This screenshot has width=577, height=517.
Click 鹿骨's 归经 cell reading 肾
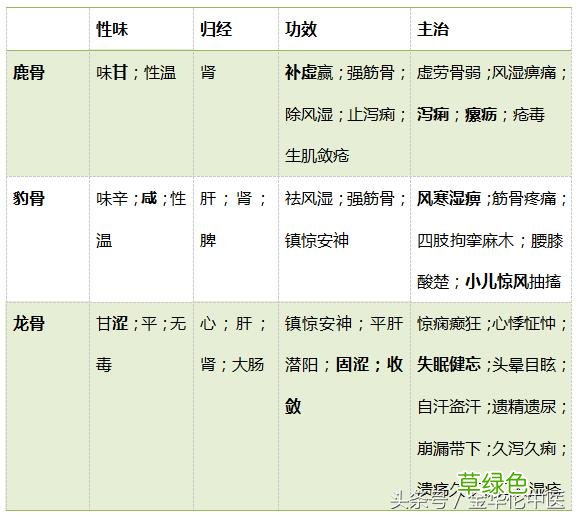208,72
